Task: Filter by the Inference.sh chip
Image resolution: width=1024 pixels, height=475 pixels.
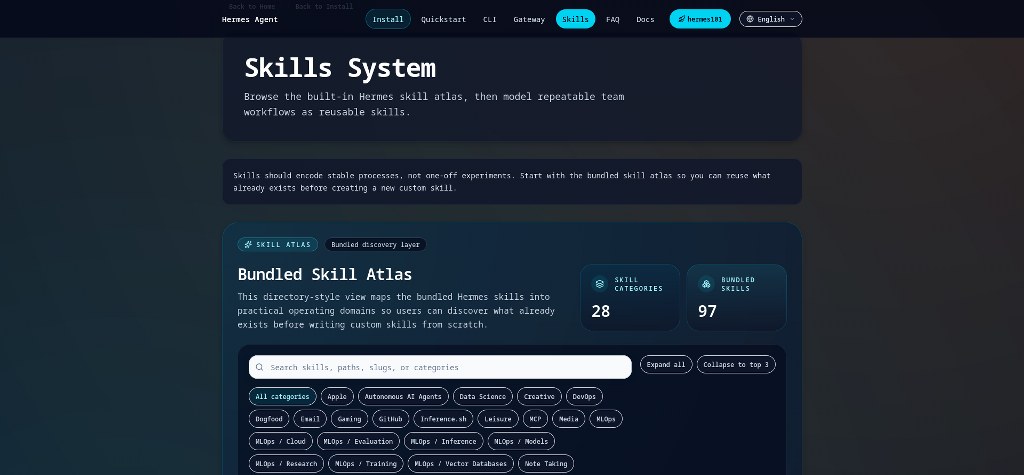Action: 443,419
